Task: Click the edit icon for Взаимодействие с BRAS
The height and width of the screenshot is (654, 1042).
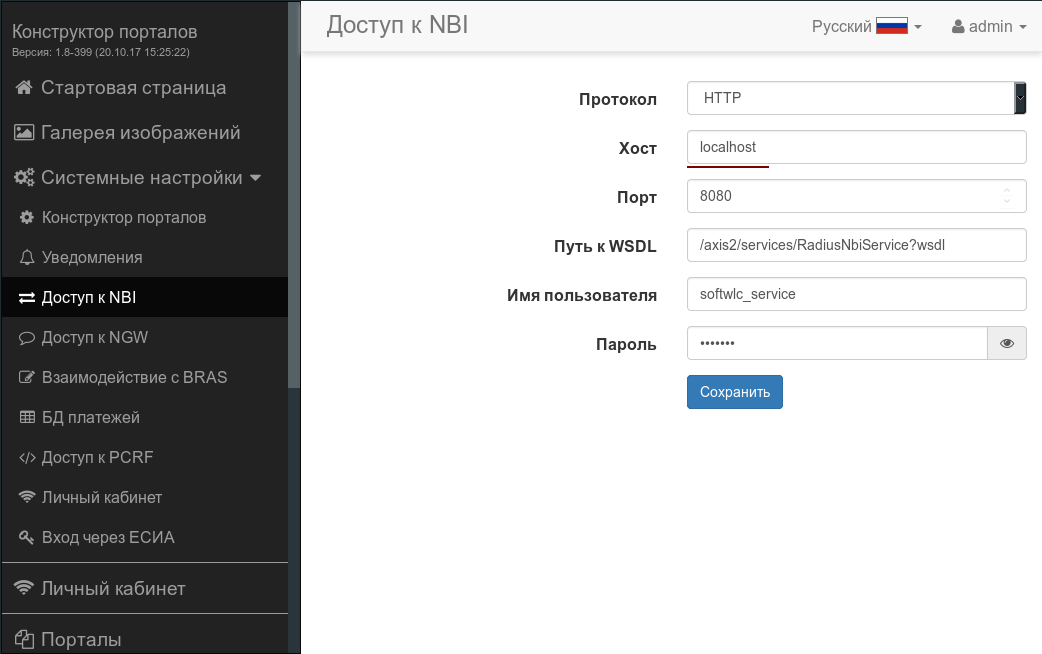Action: pyautogui.click(x=27, y=378)
